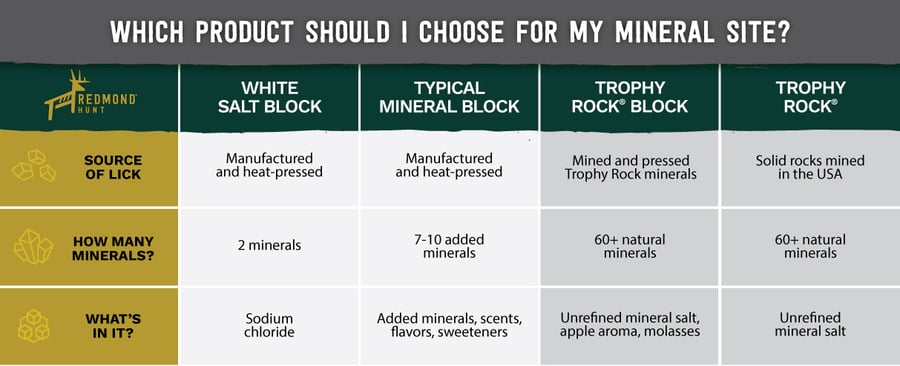Select the Typical Mineral Block column header
The image size is (900, 366).
(x=449, y=97)
